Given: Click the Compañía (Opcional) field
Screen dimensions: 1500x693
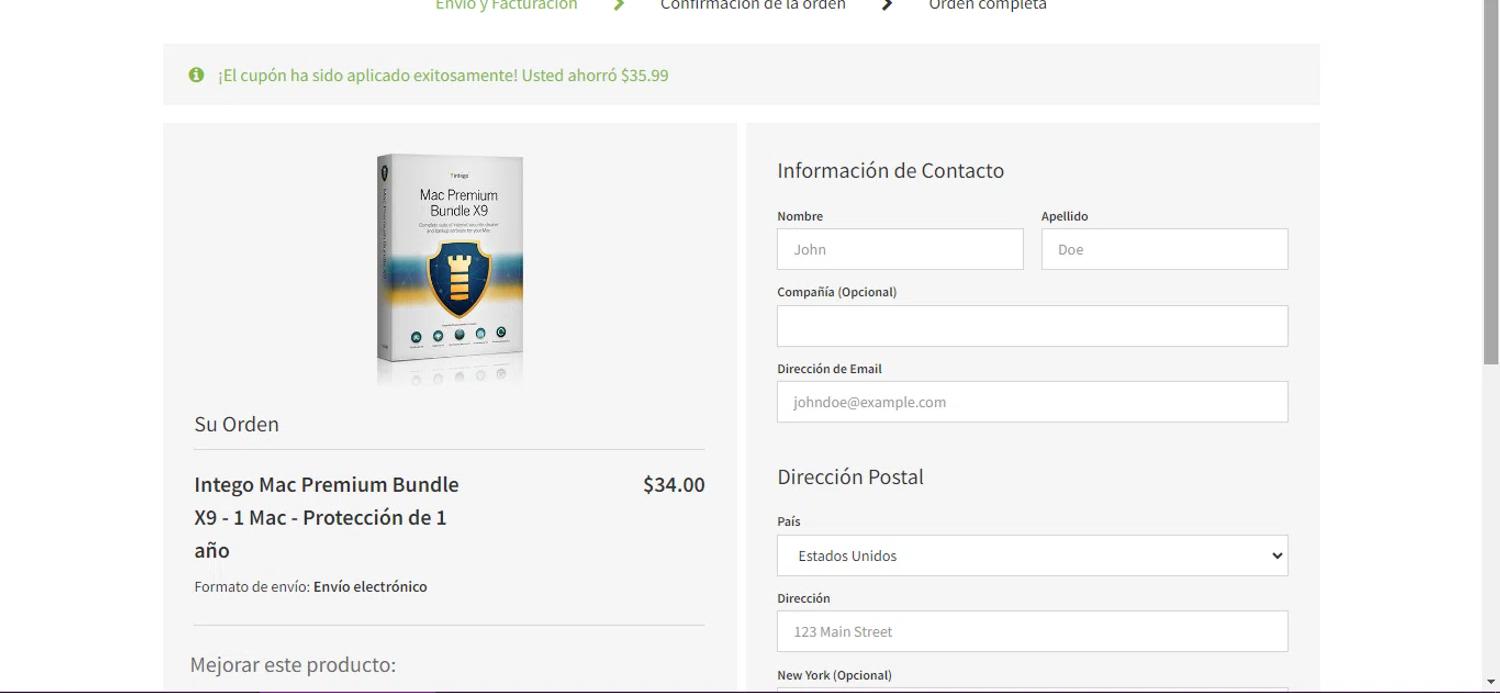Looking at the screenshot, I should (1032, 326).
